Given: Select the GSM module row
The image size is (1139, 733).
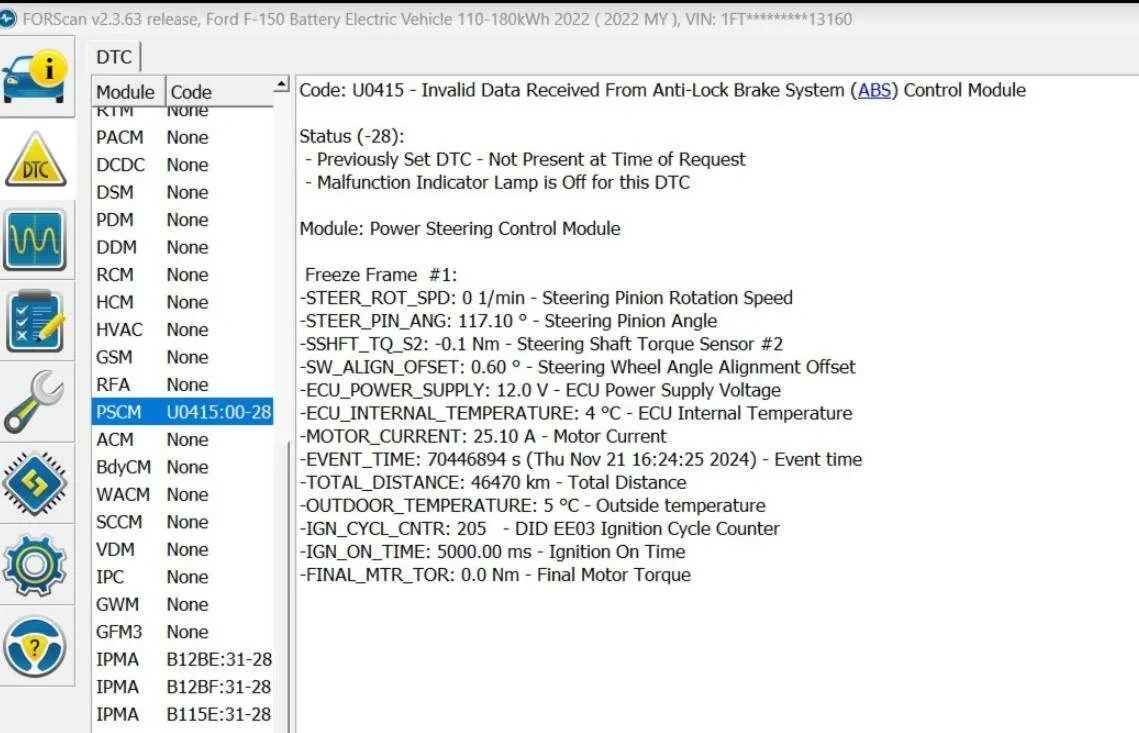Looking at the screenshot, I should 182,357.
